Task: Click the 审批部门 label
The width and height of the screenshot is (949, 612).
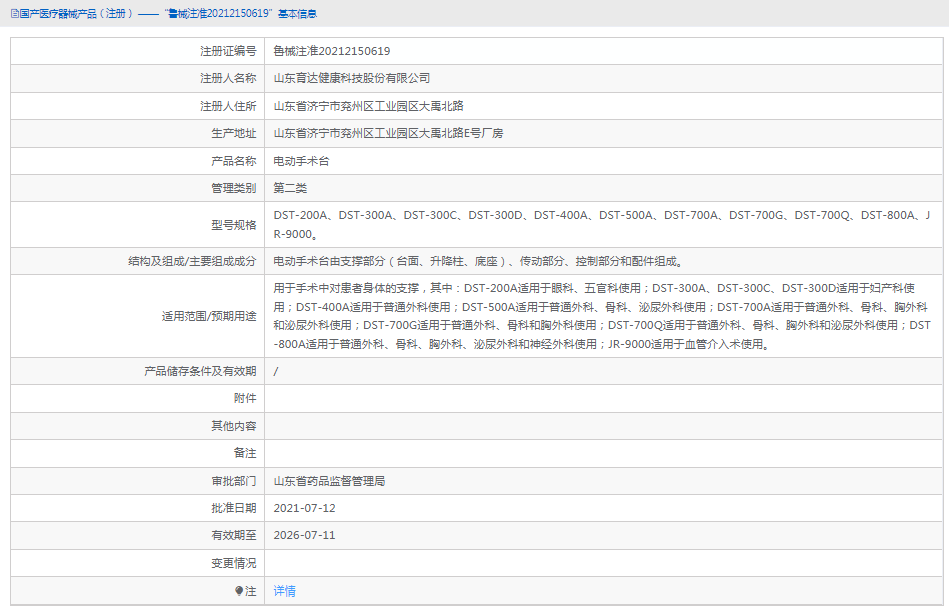Action: [x=234, y=481]
